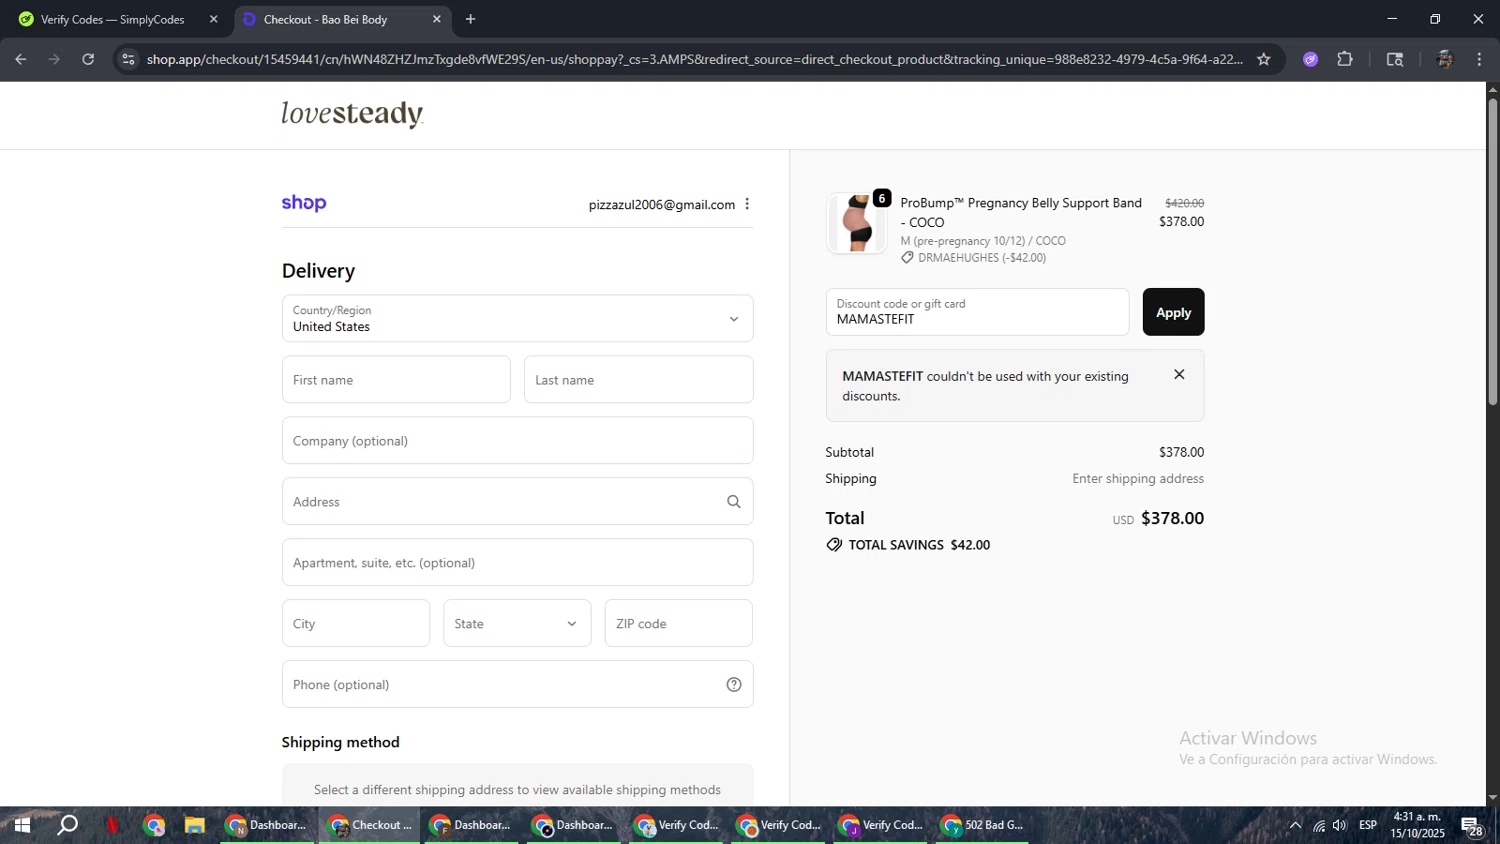This screenshot has width=1500, height=844.
Task: Click the Company (optional) field
Action: [517, 441]
